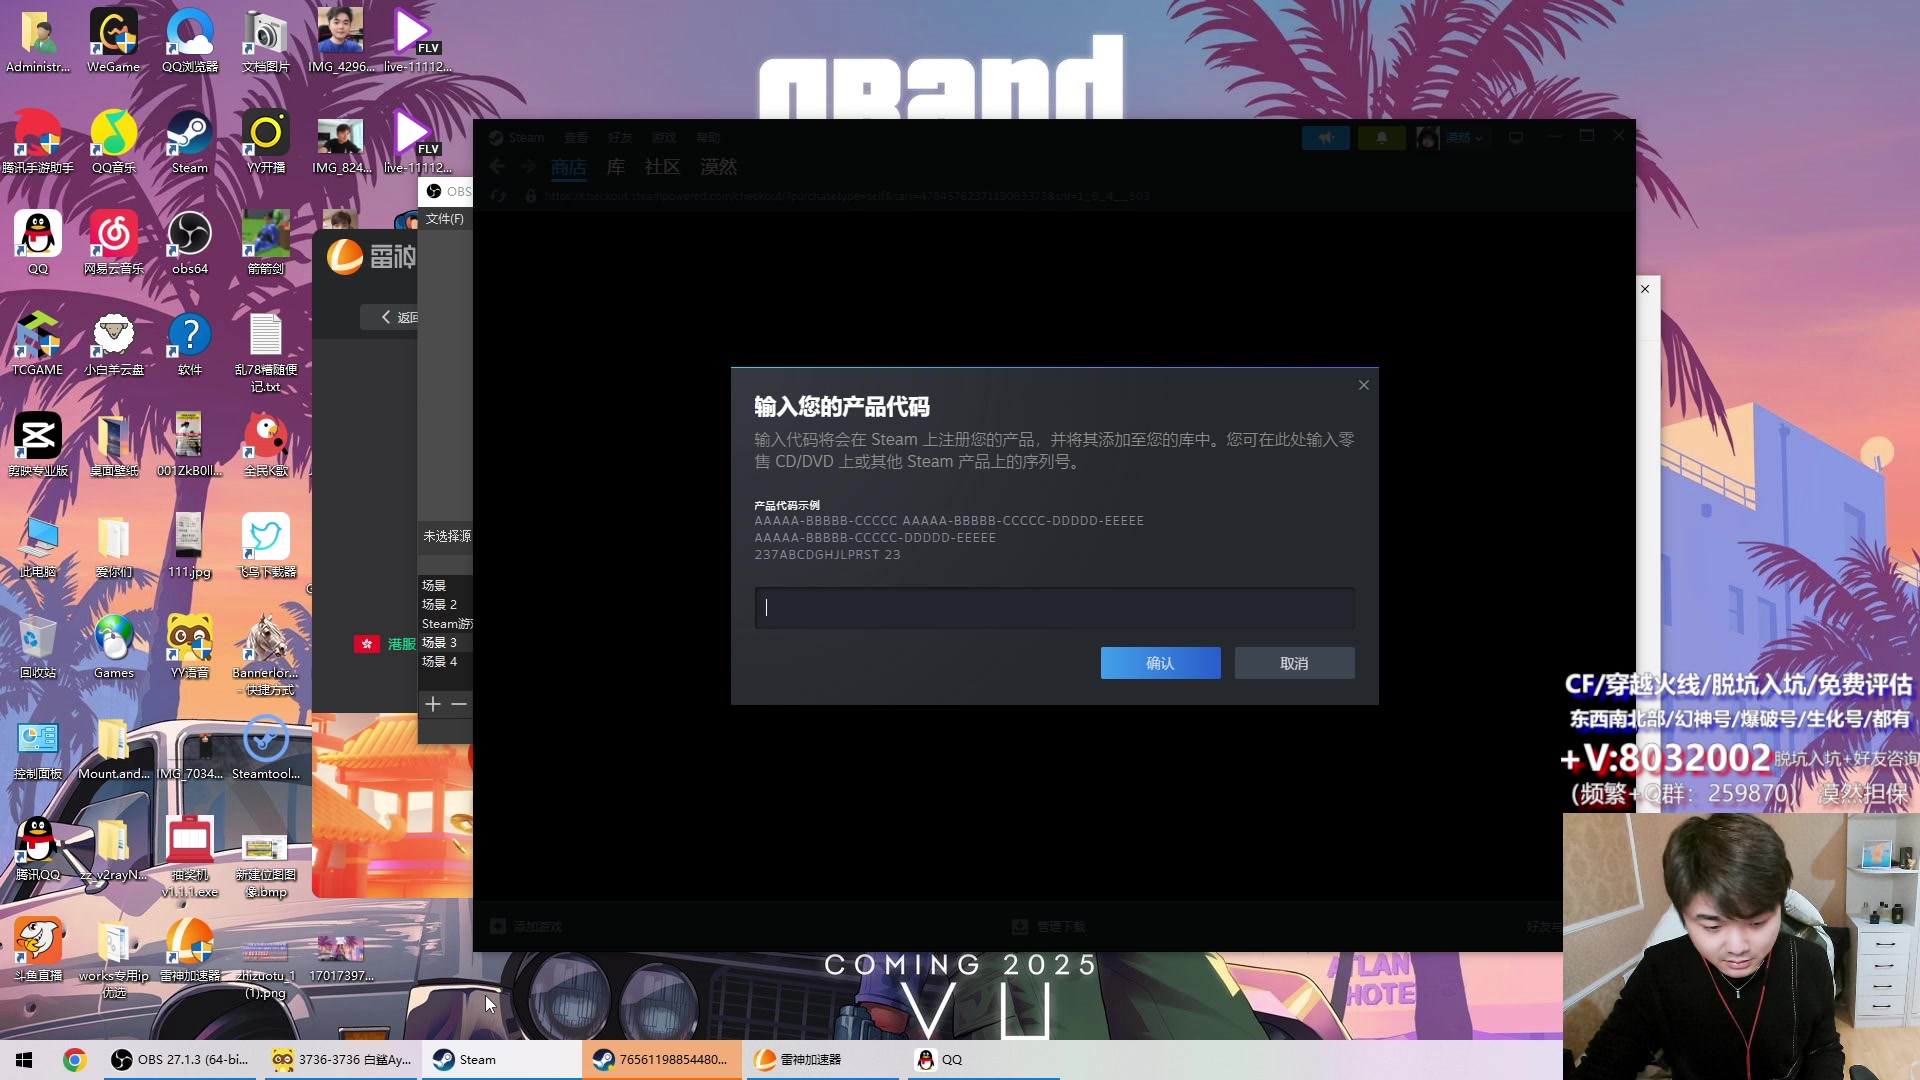Open the 游戏 menu in Steam
The image size is (1920, 1080).
pos(664,138)
